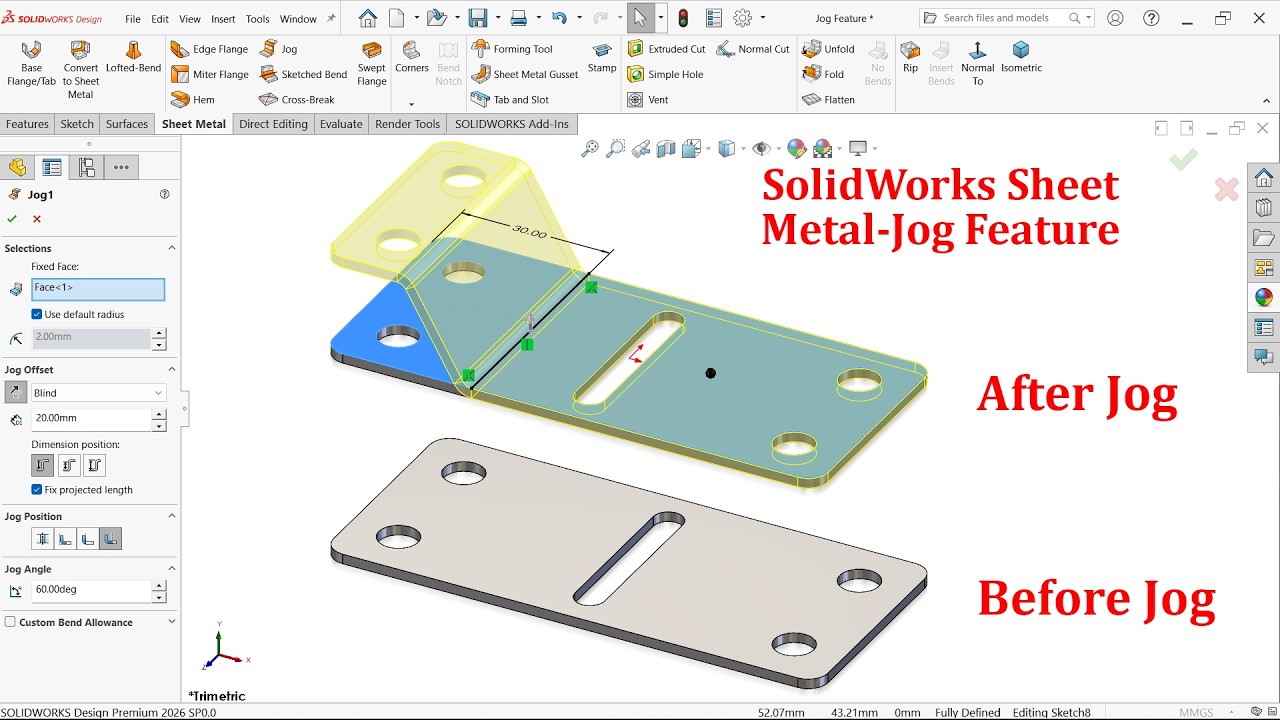The width and height of the screenshot is (1280, 720).
Task: Collapse the Jog Position section
Action: (x=171, y=516)
